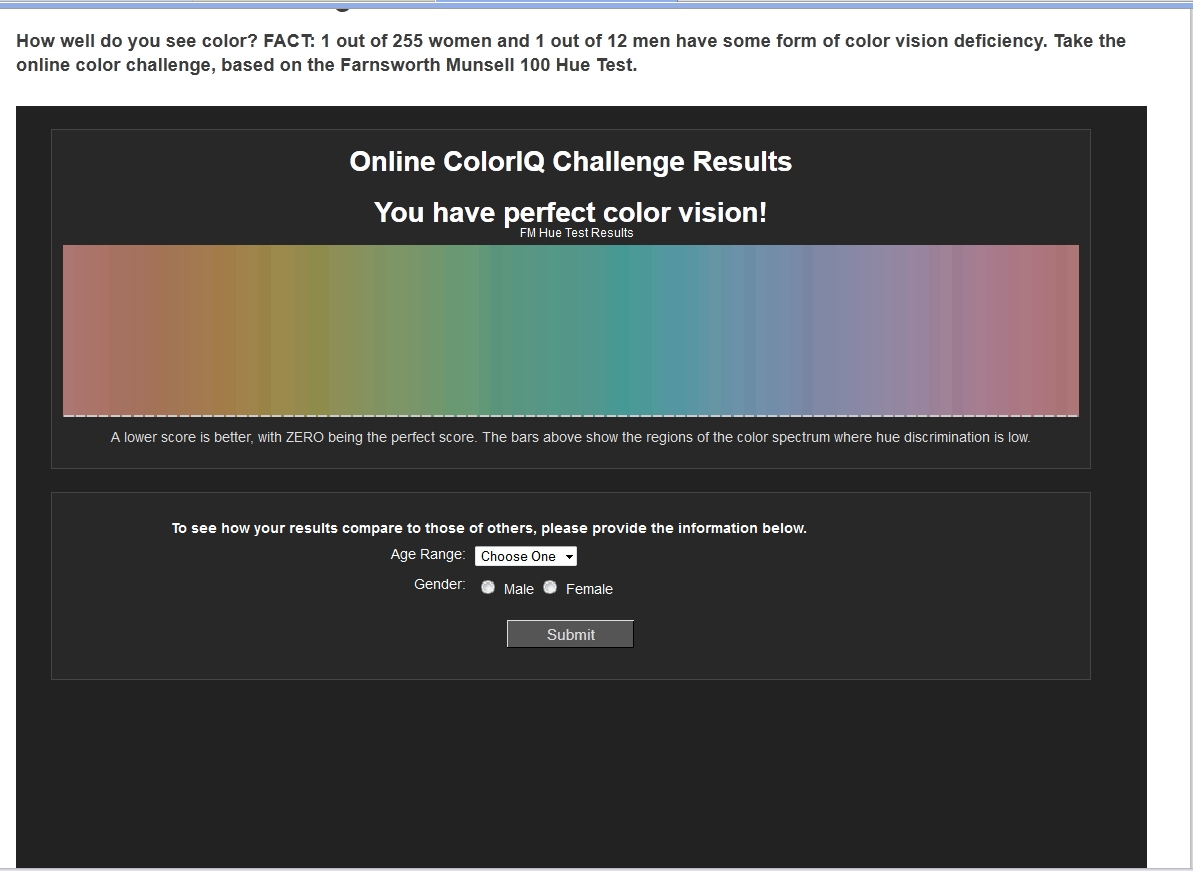Click the FM Hue Test Results spectrum chart
The width and height of the screenshot is (1193, 871).
click(571, 331)
